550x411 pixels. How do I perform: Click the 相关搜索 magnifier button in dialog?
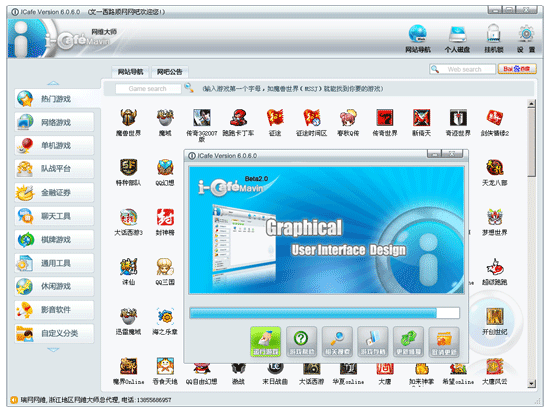337,342
